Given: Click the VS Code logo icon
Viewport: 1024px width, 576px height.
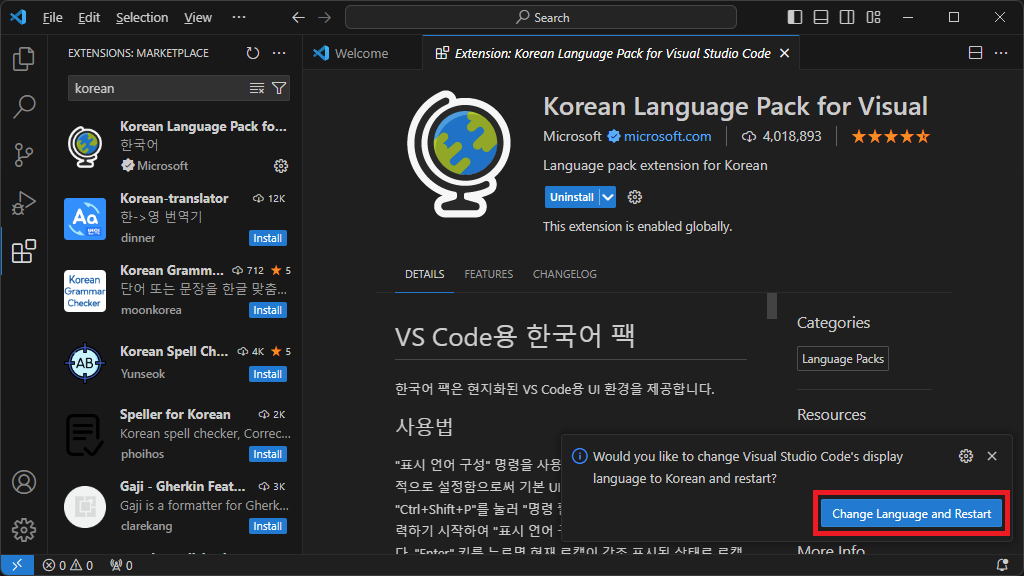Looking at the screenshot, I should tap(18, 17).
